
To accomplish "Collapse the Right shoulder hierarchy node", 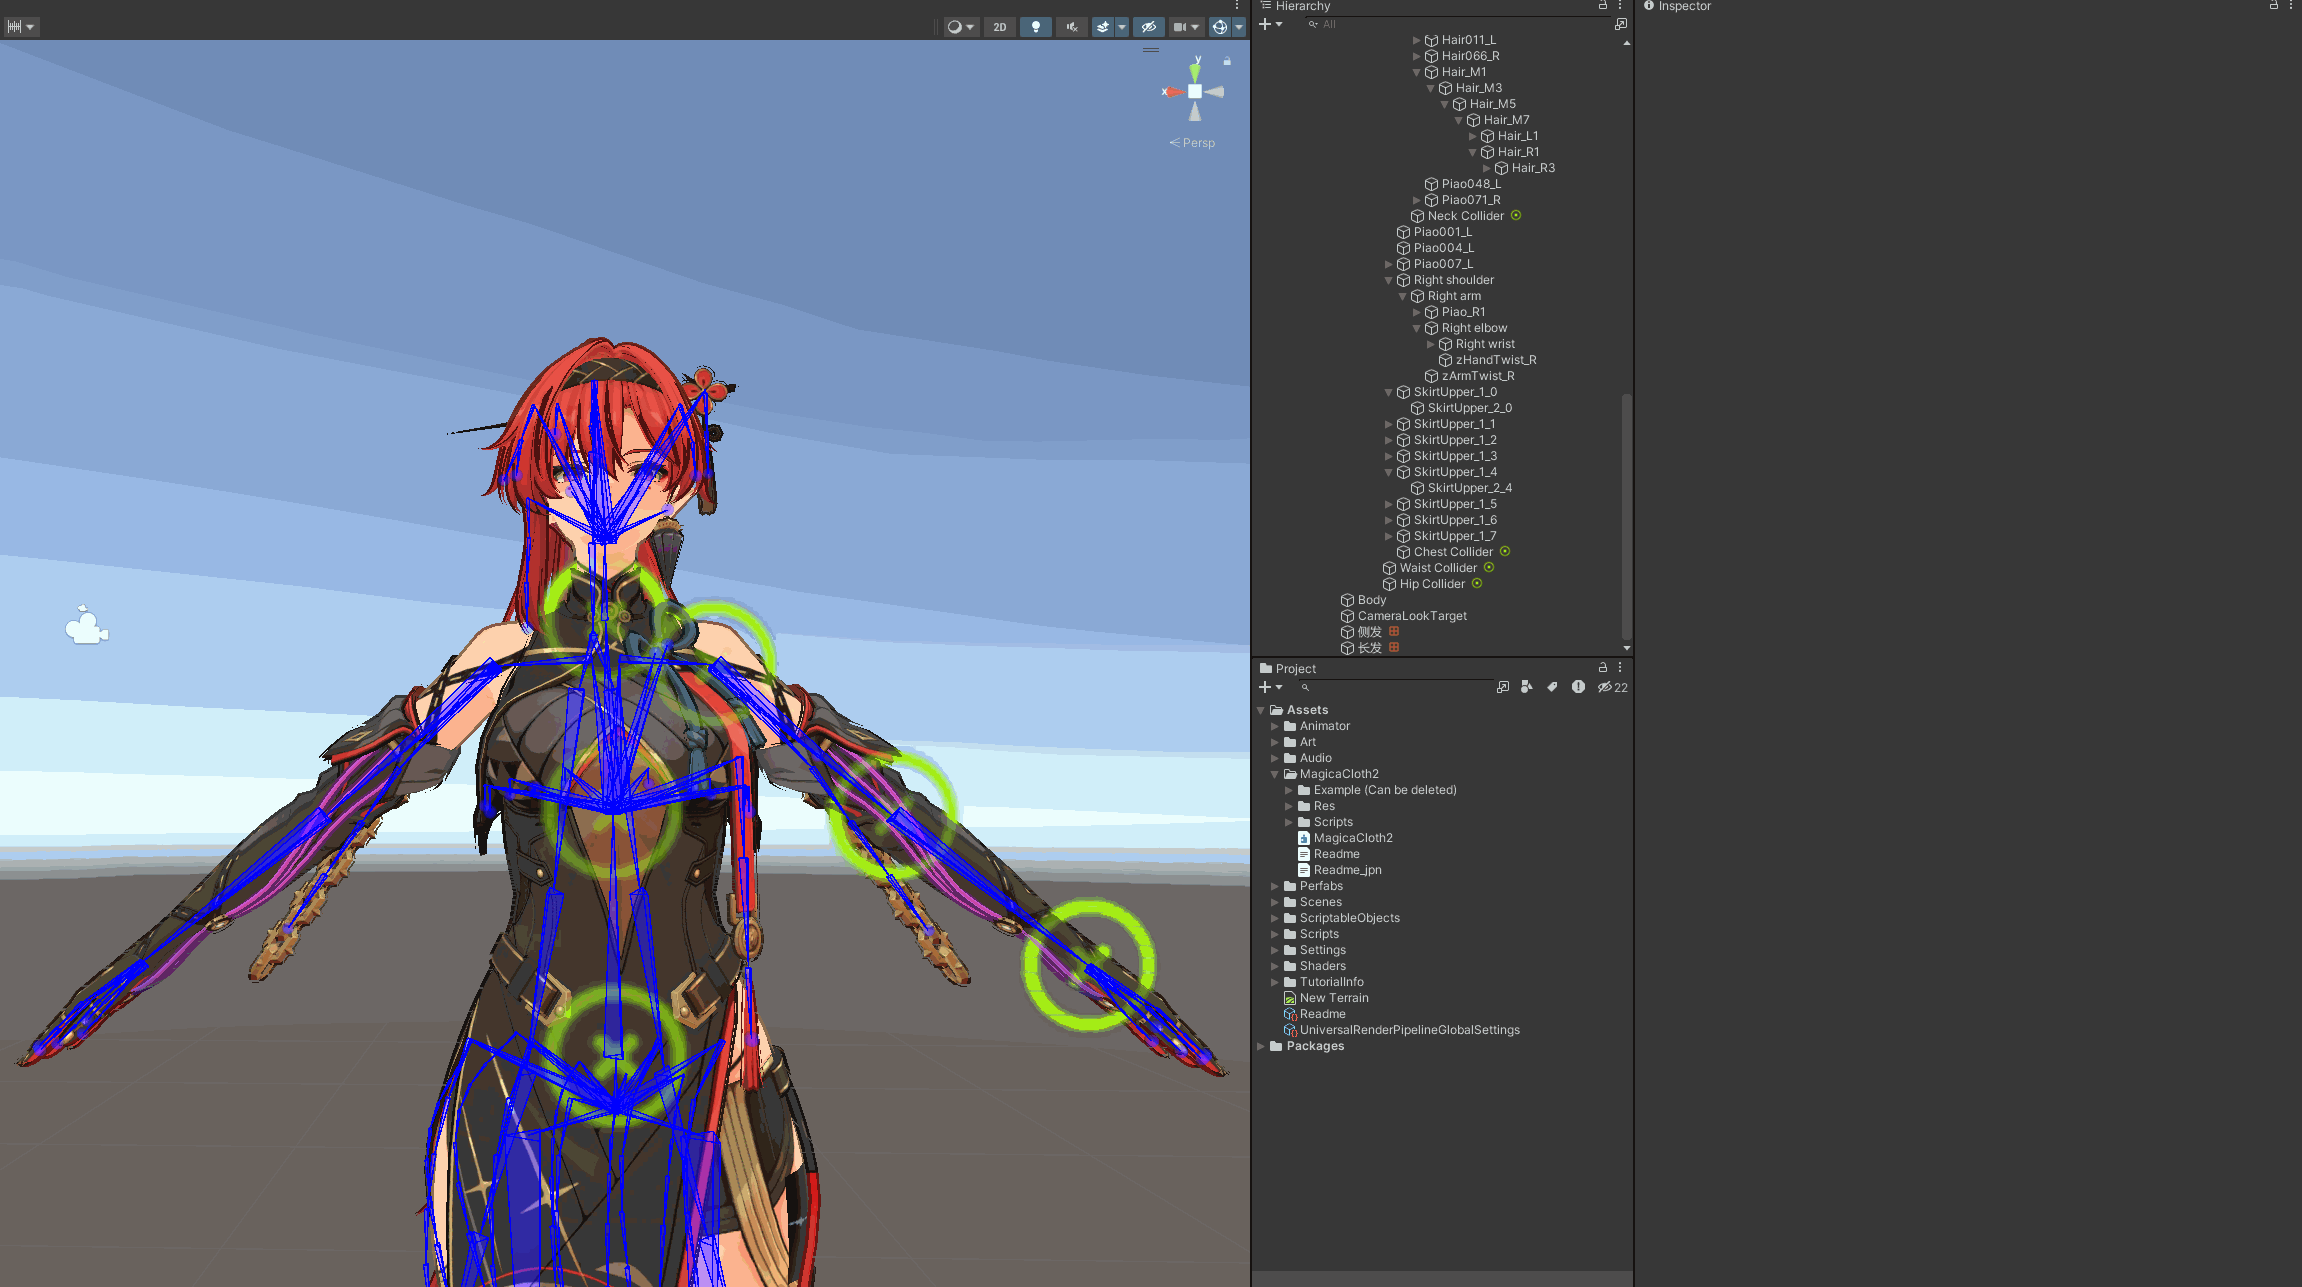I will [x=1388, y=280].
